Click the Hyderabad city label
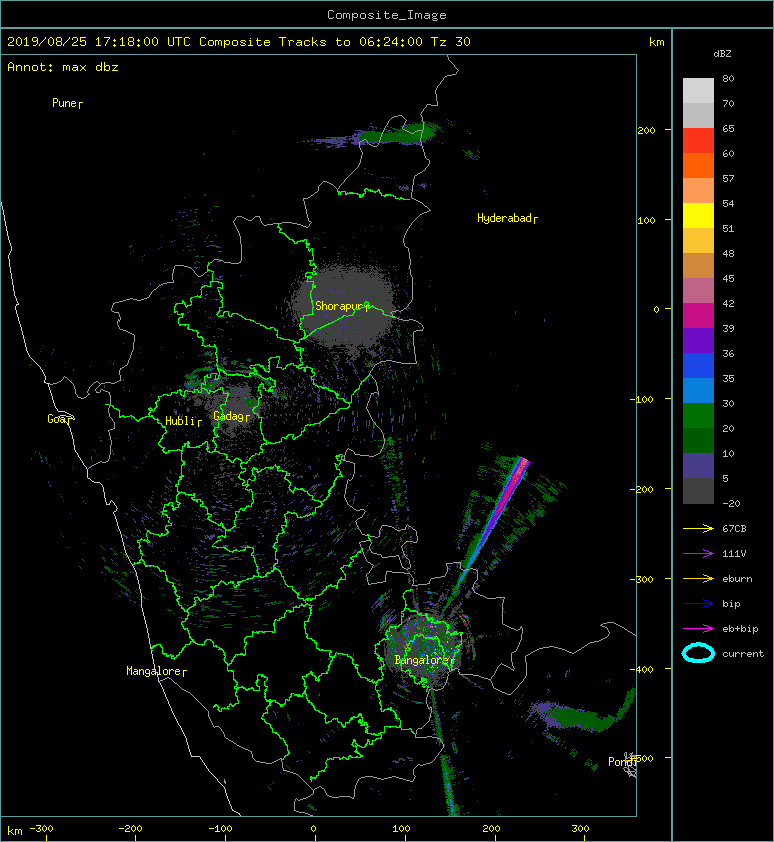 507,218
